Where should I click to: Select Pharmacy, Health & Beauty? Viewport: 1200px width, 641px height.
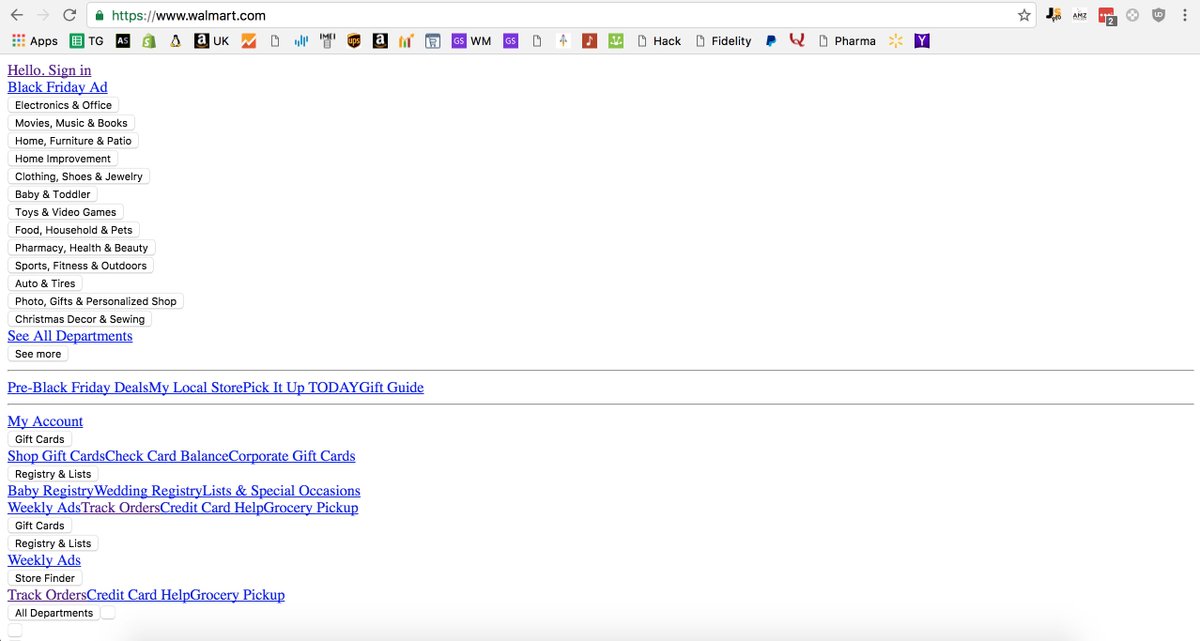tap(82, 248)
